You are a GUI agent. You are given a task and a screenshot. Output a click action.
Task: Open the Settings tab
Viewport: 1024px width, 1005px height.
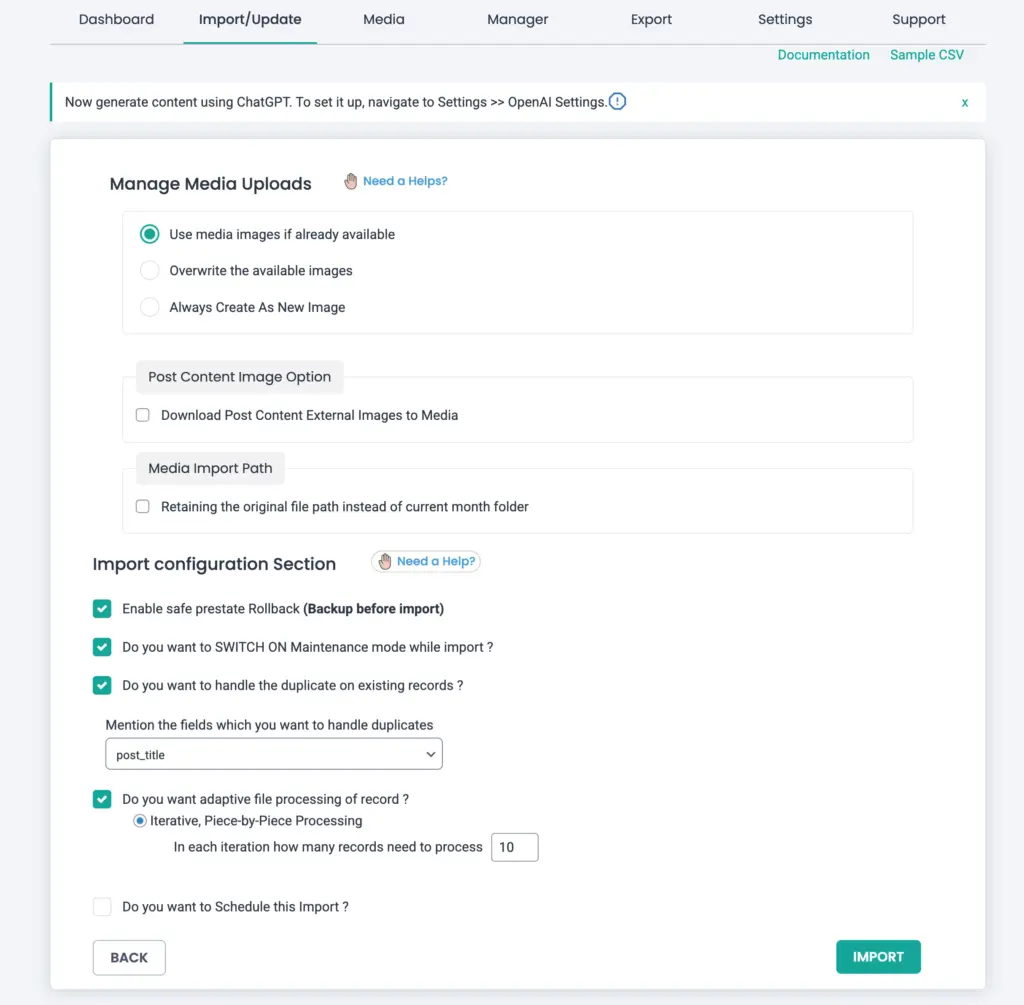(x=784, y=19)
